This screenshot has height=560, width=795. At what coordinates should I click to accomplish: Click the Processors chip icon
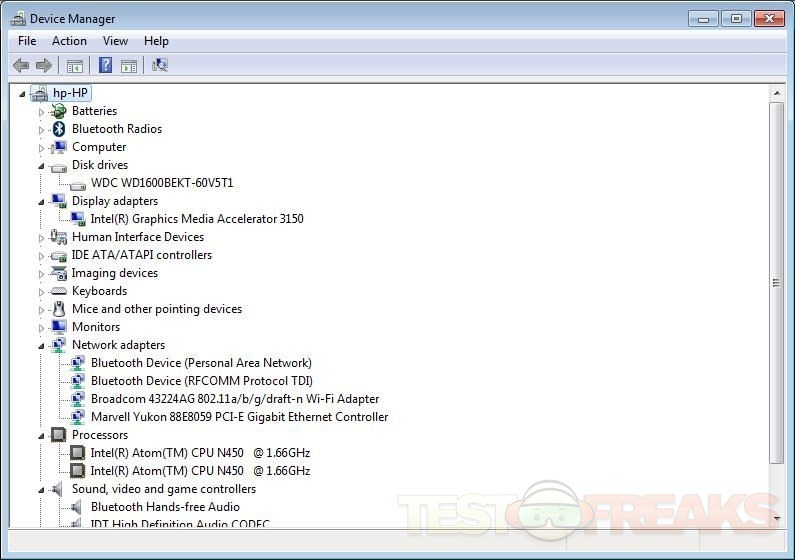tap(59, 435)
